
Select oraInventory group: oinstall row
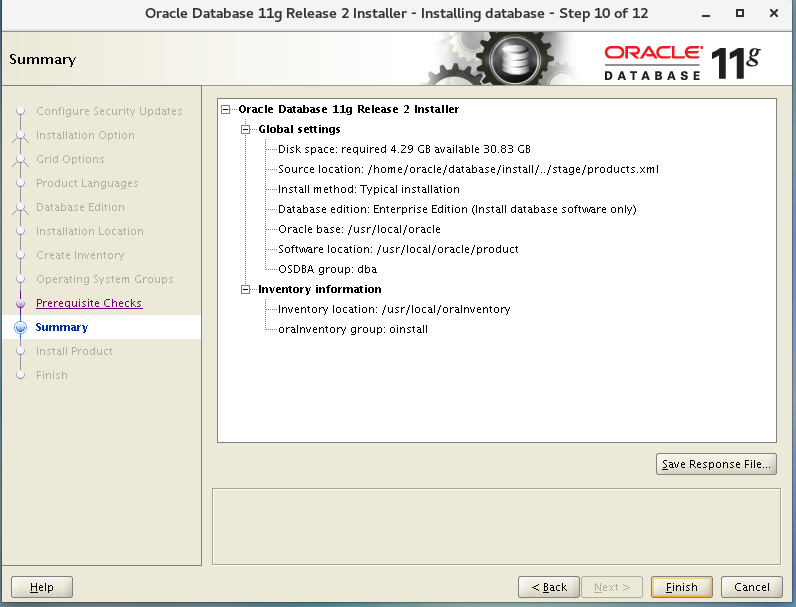coord(353,329)
